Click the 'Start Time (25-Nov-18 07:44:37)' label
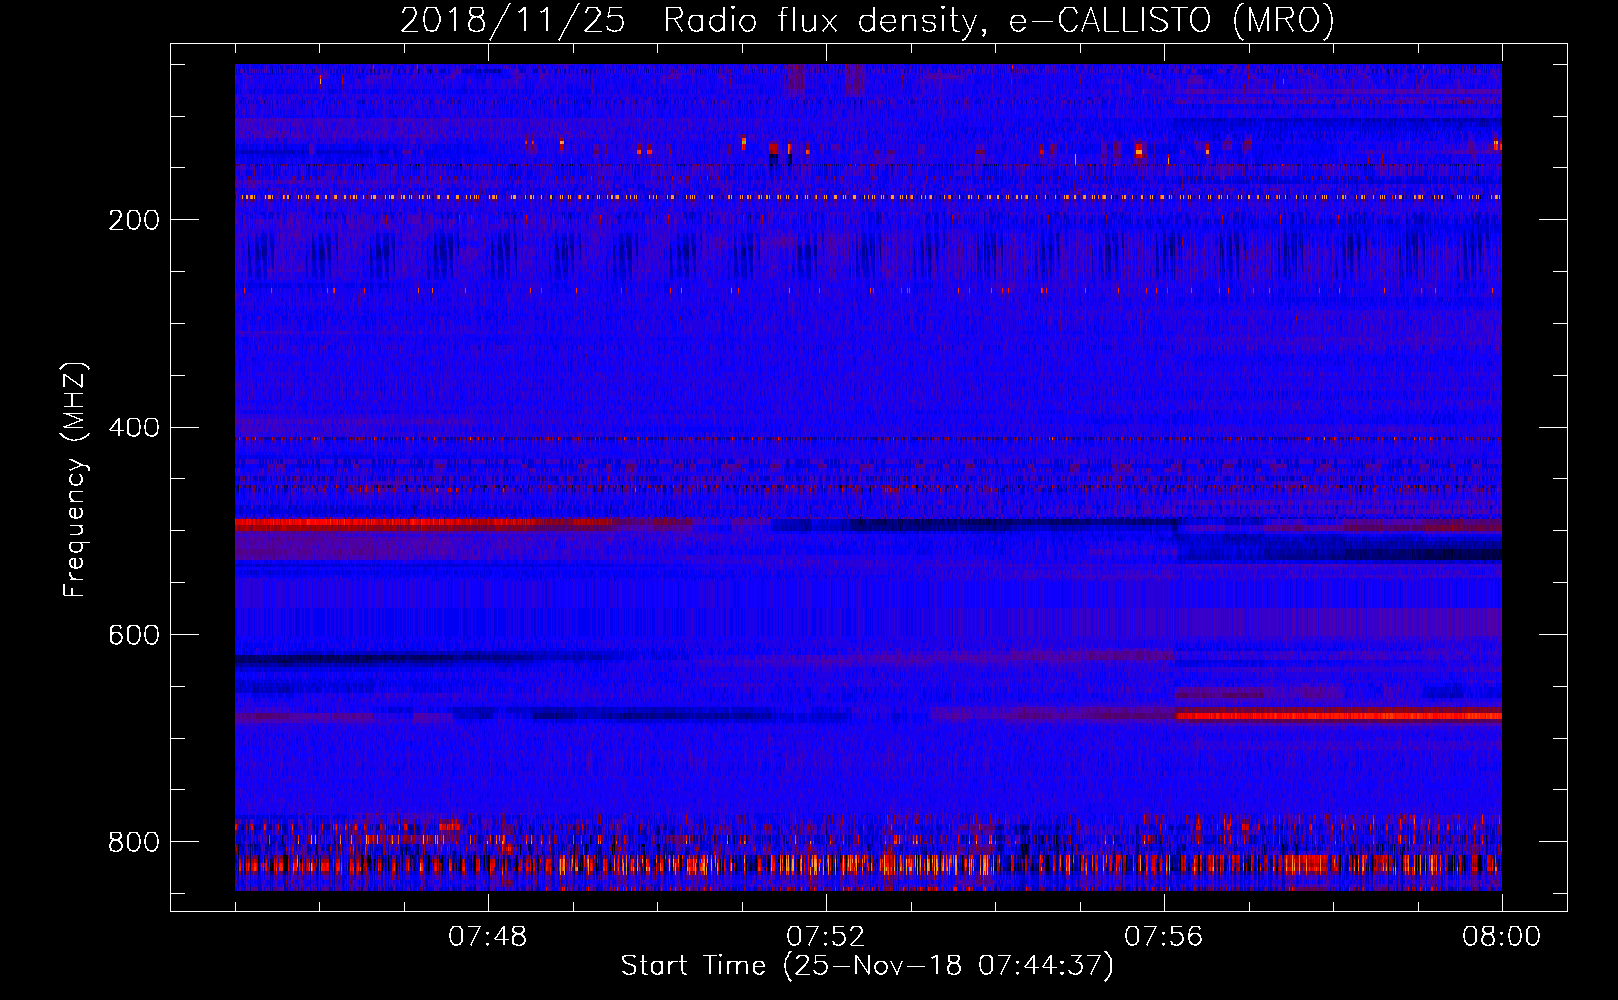Viewport: 1618px width, 1000px height. (x=867, y=966)
